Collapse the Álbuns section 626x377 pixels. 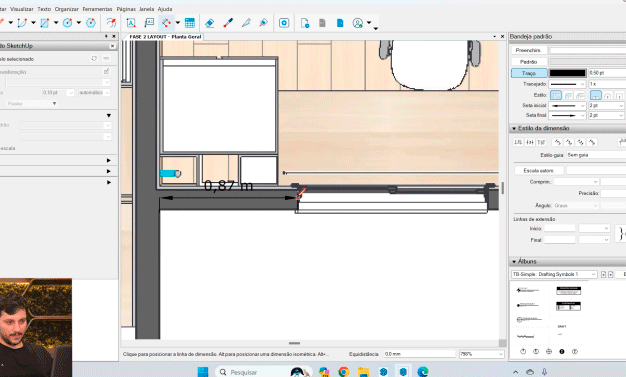tap(514, 262)
